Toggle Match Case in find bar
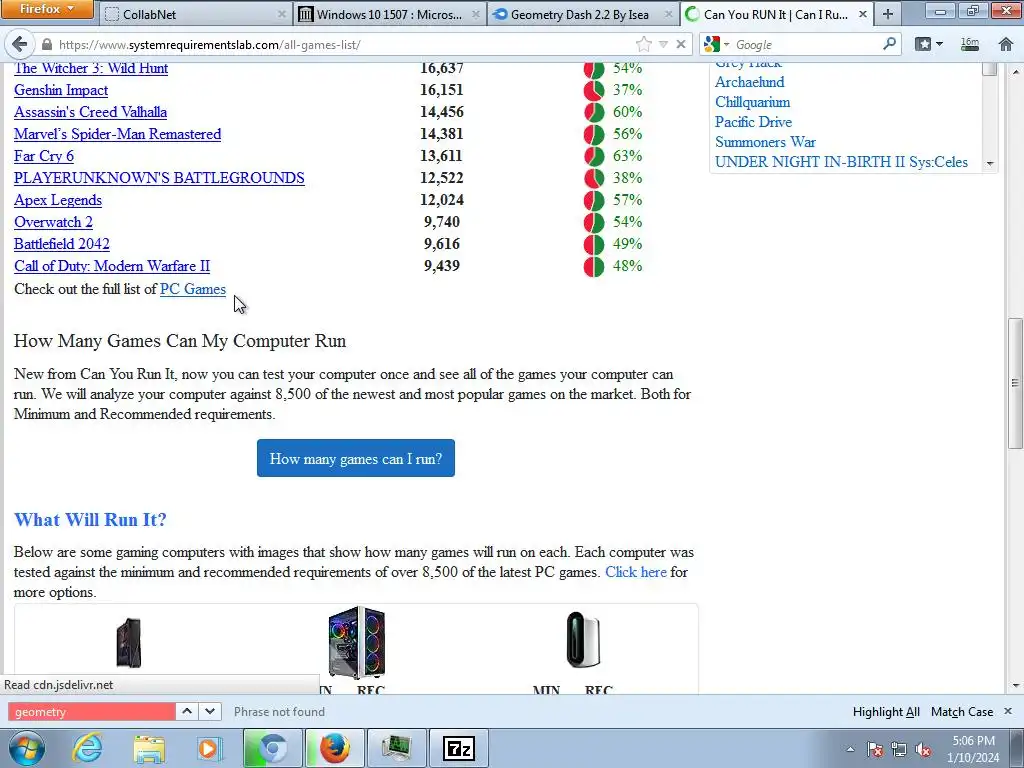The image size is (1024, 768). click(x=962, y=711)
